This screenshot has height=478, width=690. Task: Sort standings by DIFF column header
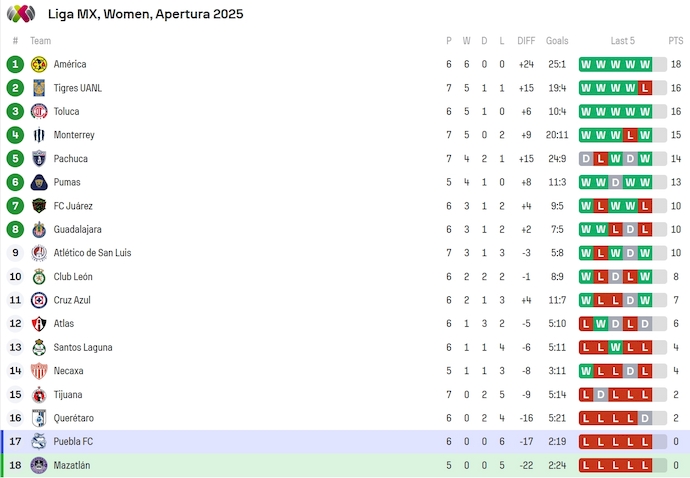coord(526,41)
